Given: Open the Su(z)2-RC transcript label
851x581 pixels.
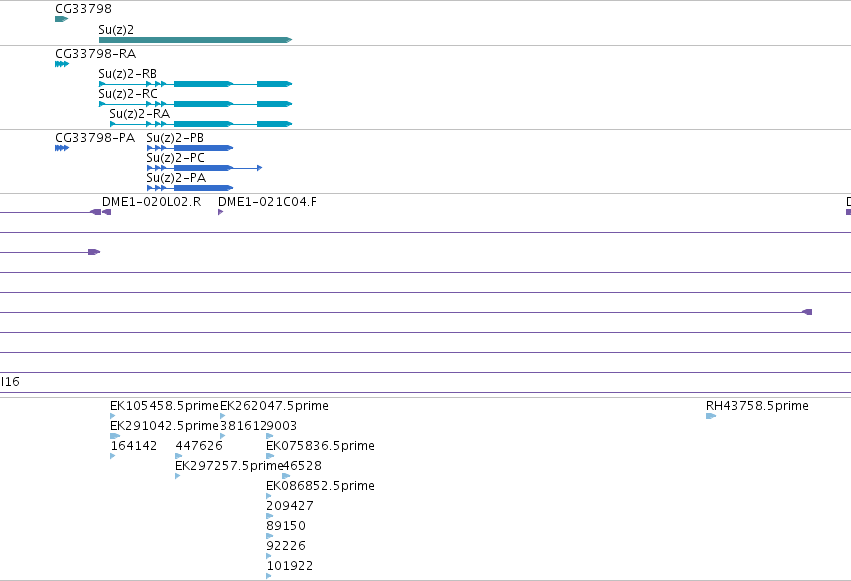Looking at the screenshot, I should click(x=128, y=94).
